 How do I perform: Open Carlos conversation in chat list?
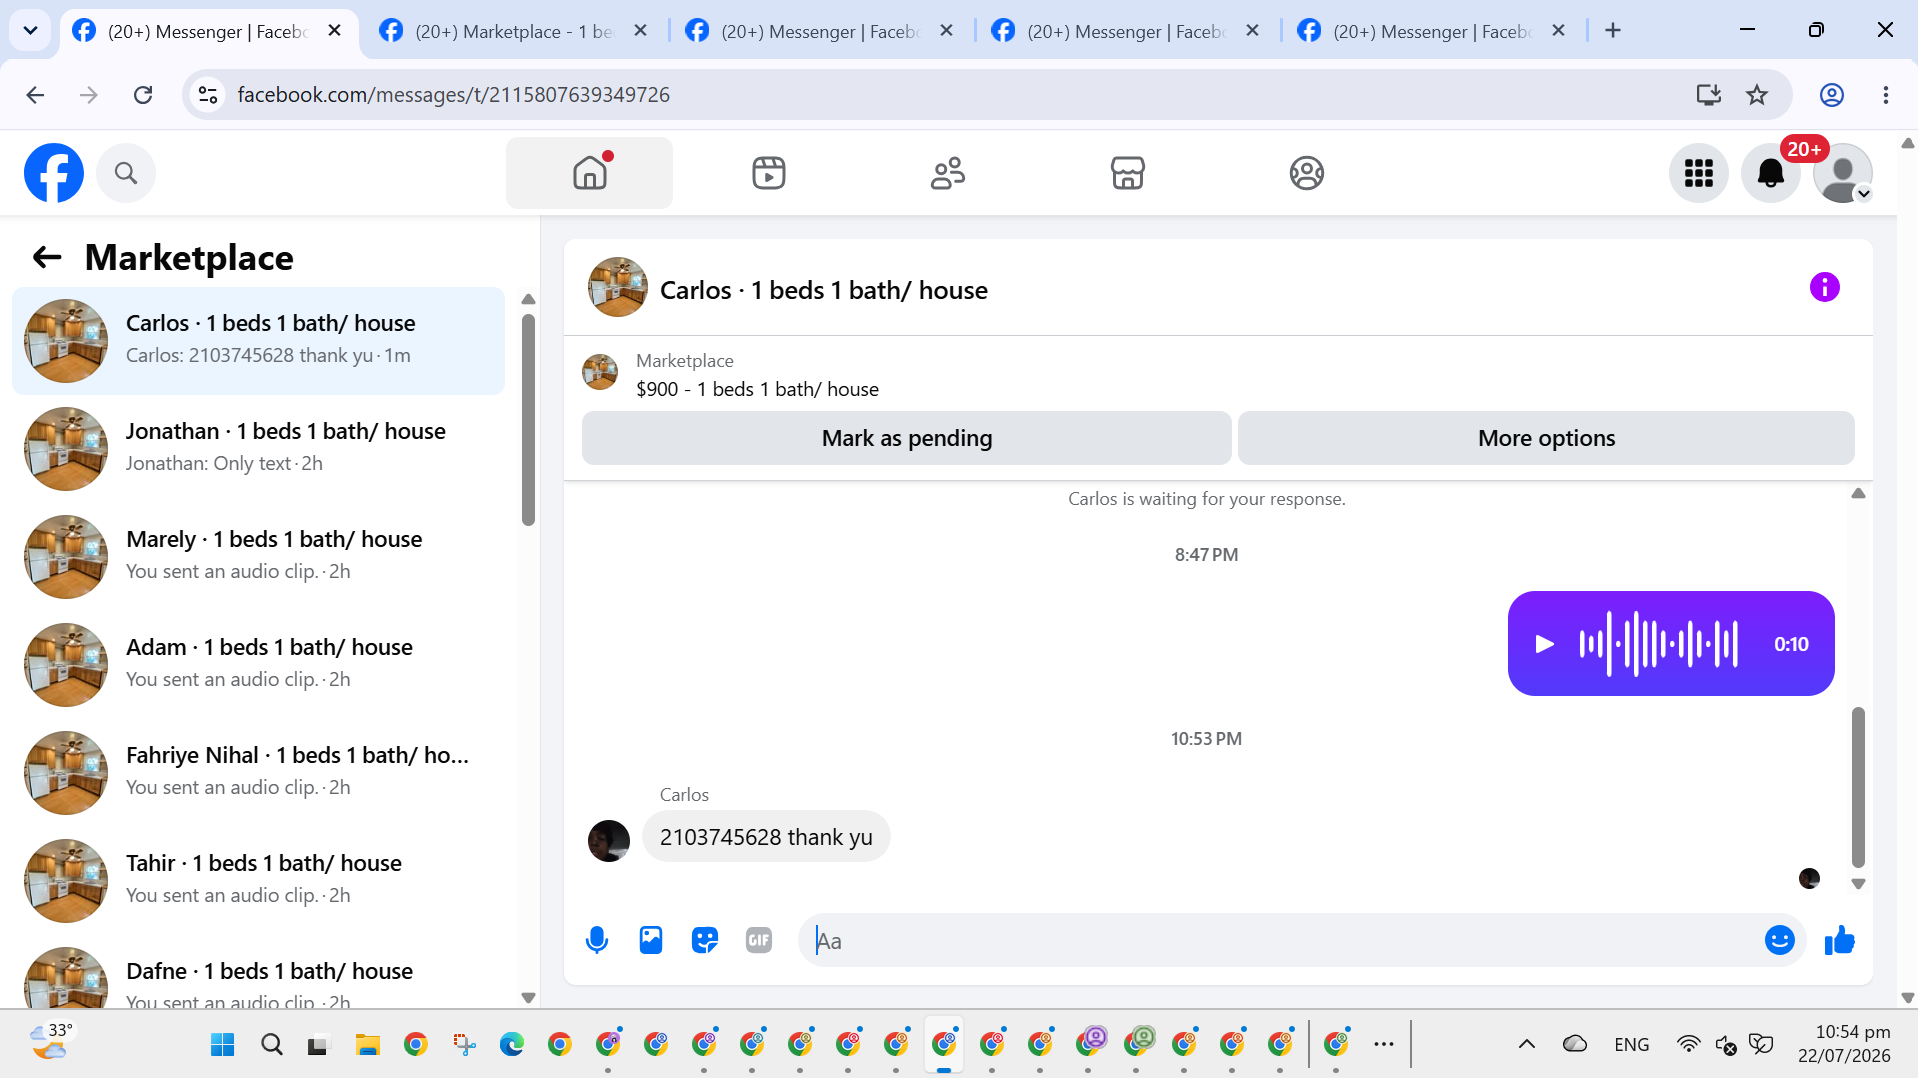258,341
